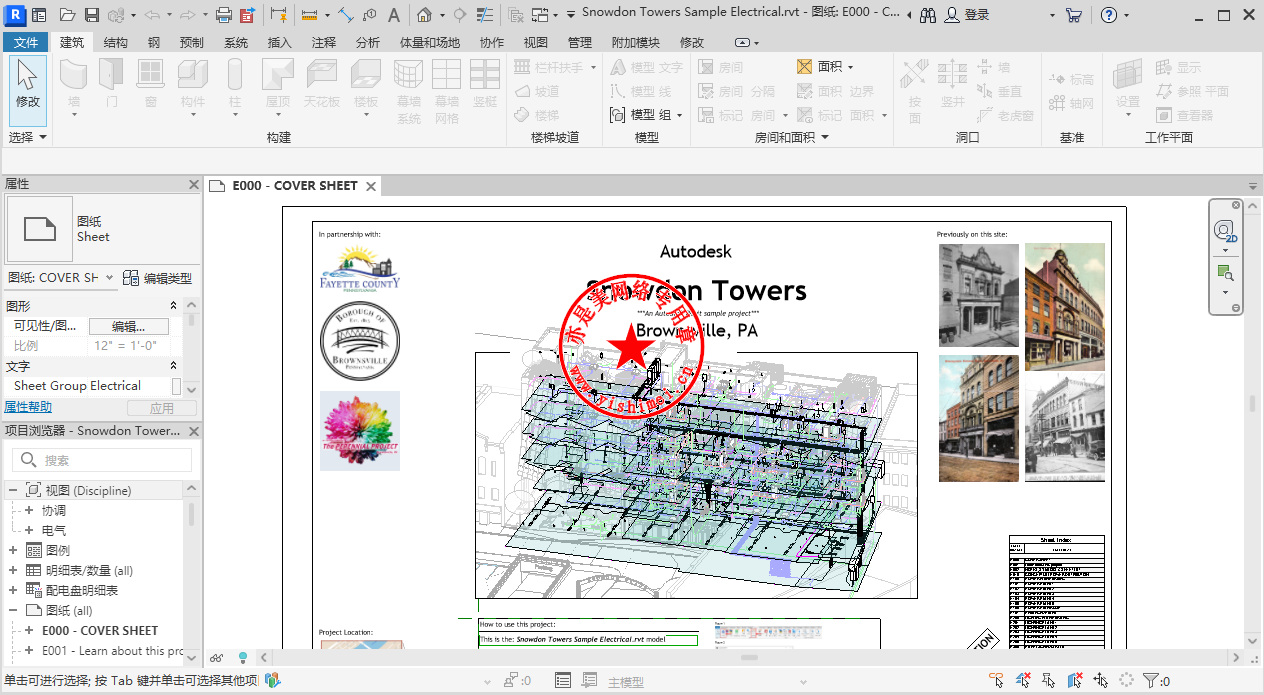Viewport: 1264px width, 695px height.
Task: Click the 编辑类型 (Edit Type) button
Action: [157, 278]
